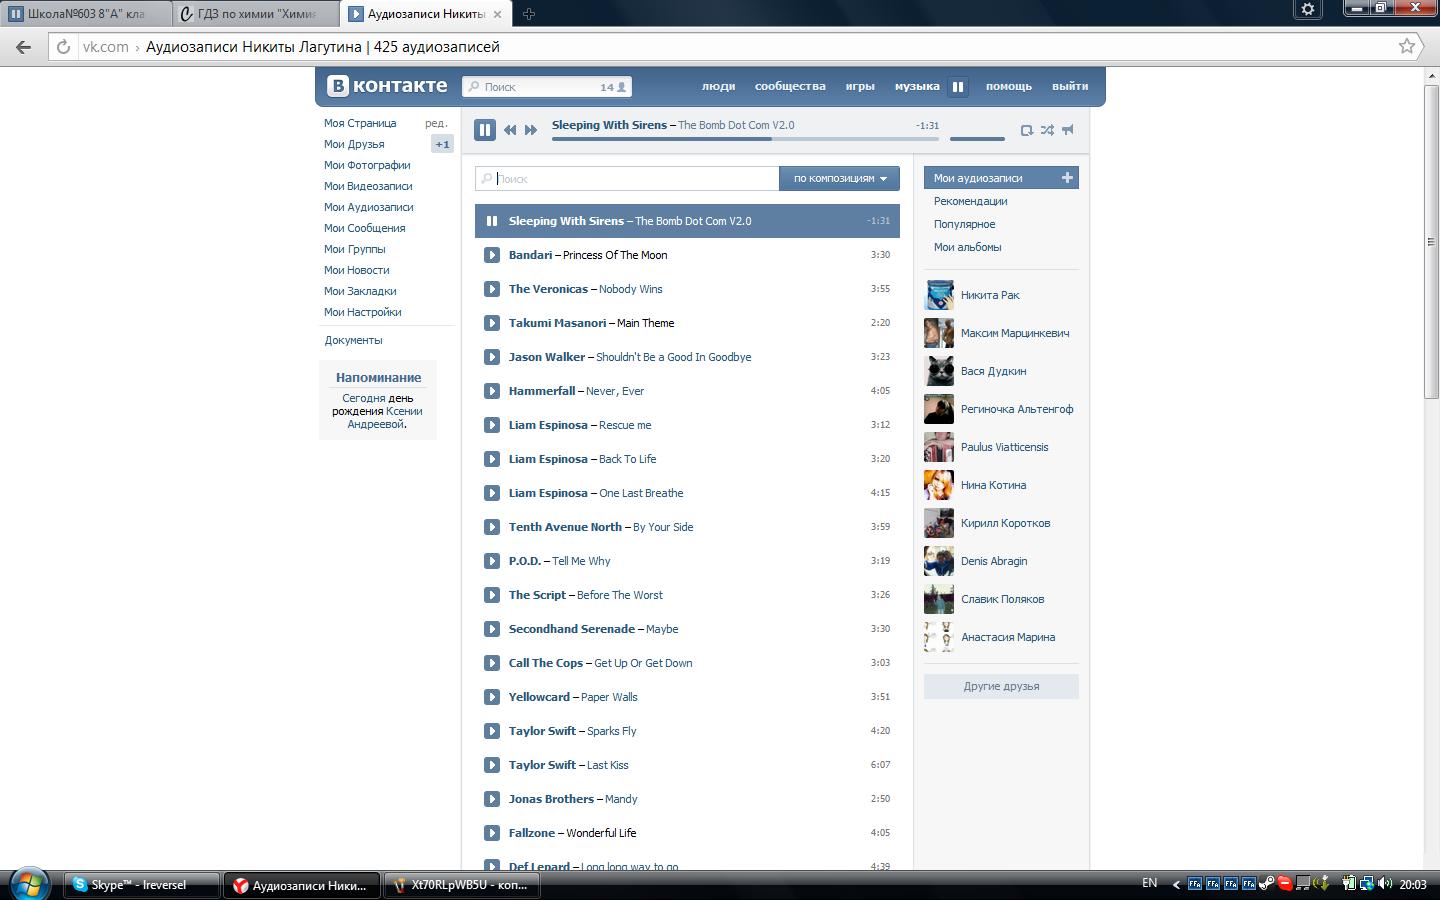
Task: Play Secondhand Serenade Maybe
Action: tap(492, 629)
